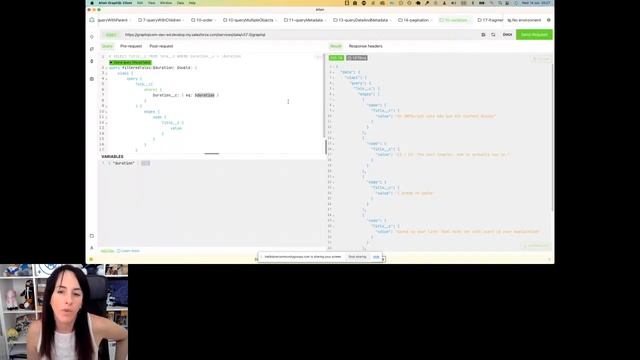The image size is (640, 360).
Task: Click the bottommost left sidebar icon
Action: 92,248
